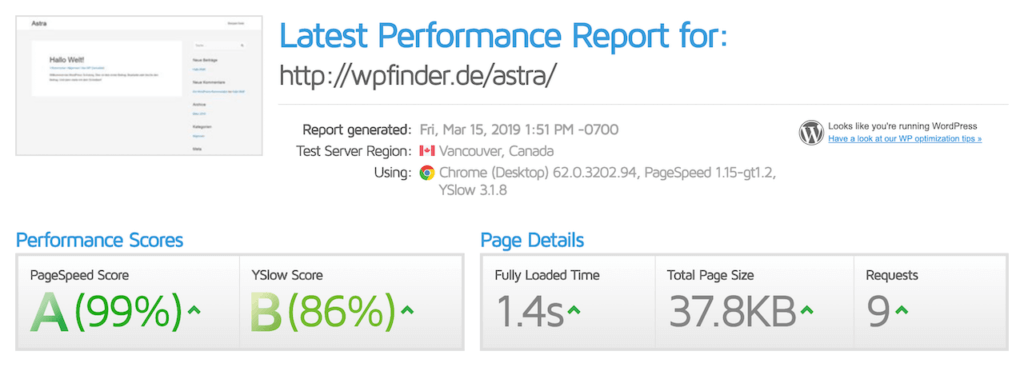
Task: Select the YSlow Score B (86%) grade
Action: tap(323, 312)
